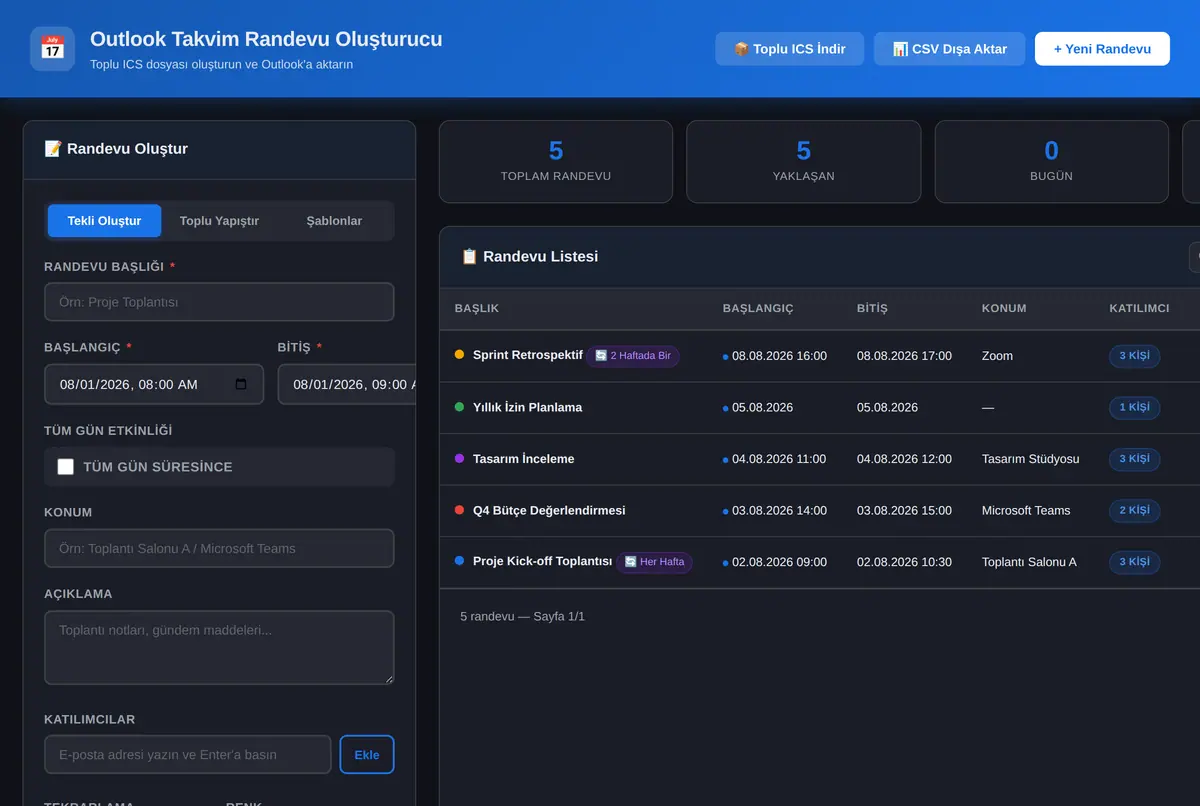
Task: Open the Şablonlar tab
Action: [334, 221]
